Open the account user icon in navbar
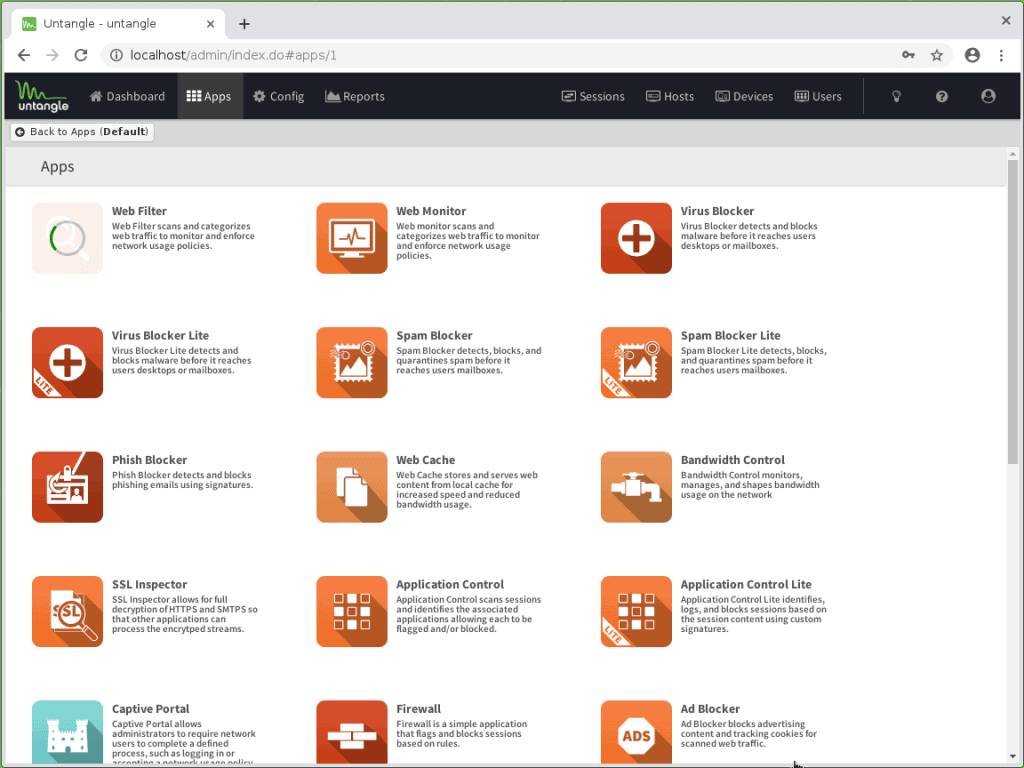 coord(988,96)
